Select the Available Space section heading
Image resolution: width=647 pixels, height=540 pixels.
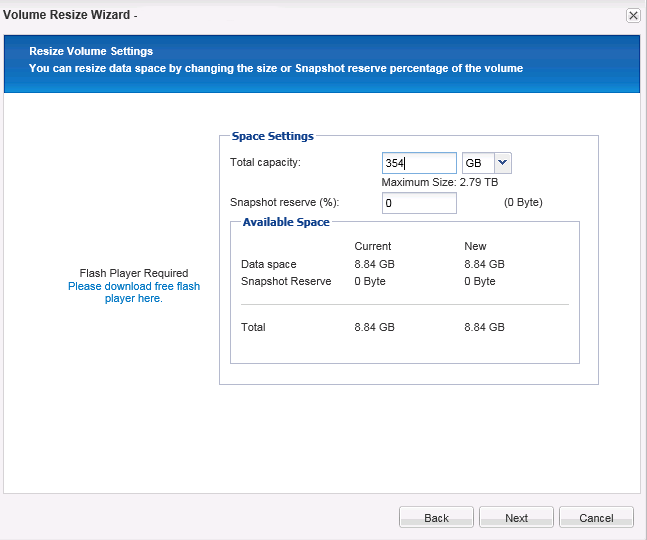pos(286,222)
